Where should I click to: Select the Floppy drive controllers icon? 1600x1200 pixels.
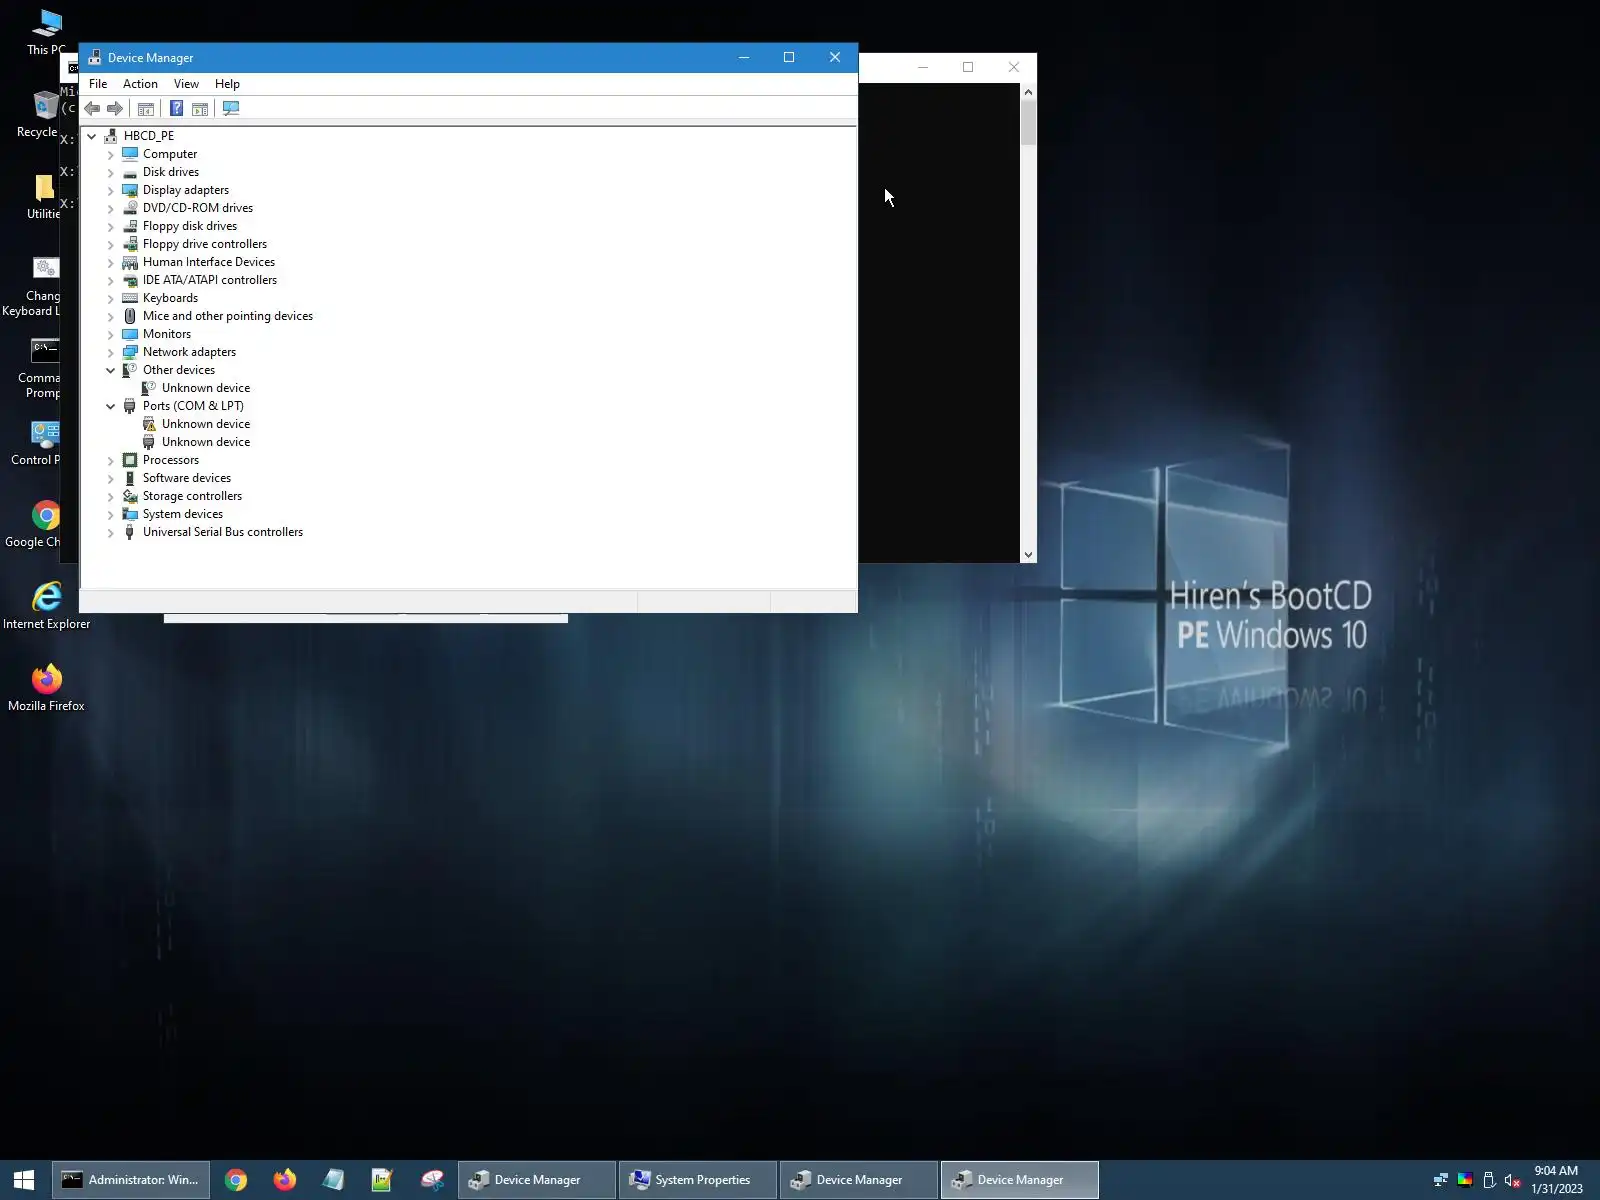(130, 244)
